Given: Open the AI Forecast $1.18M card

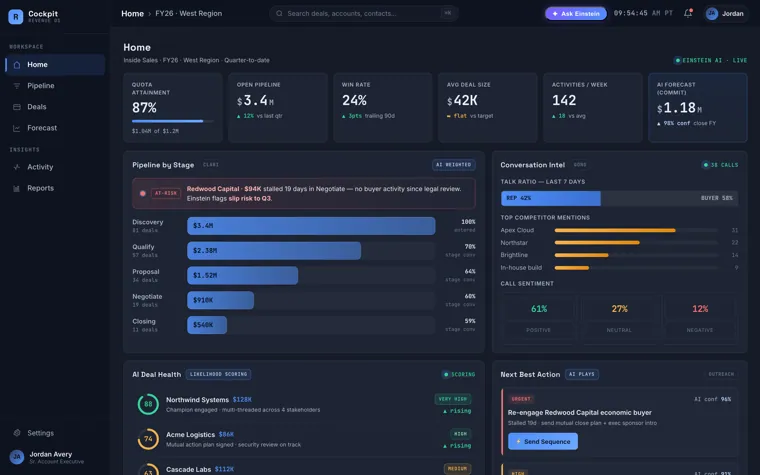Looking at the screenshot, I should point(698,108).
